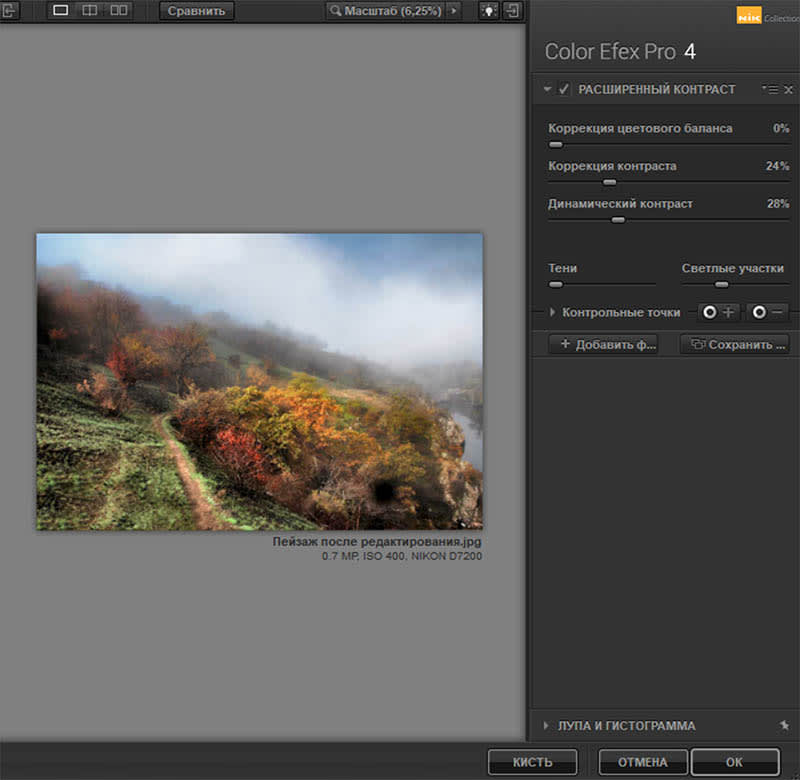
Task: Click Сохранить recipe button
Action: pyautogui.click(x=735, y=344)
